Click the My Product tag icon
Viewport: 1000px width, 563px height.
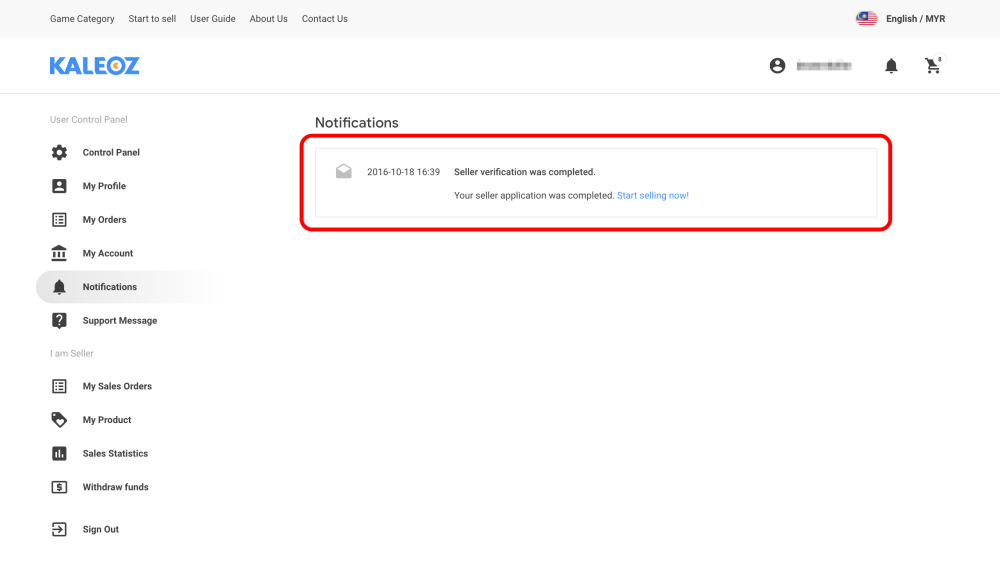coord(59,420)
